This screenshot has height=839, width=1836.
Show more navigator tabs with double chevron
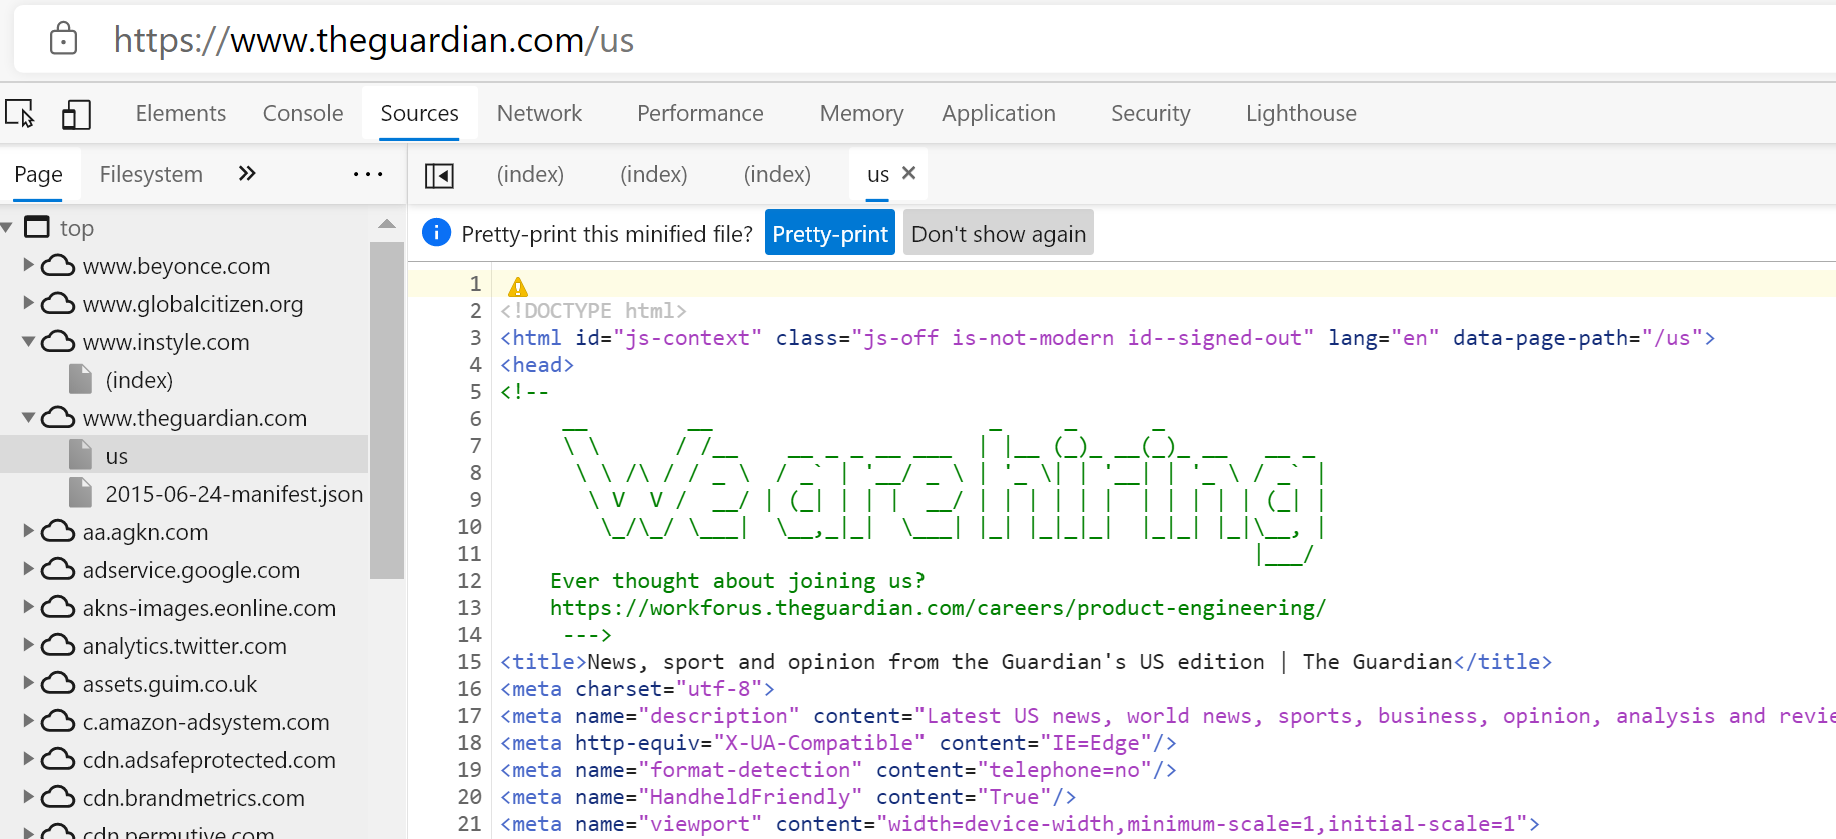click(247, 174)
